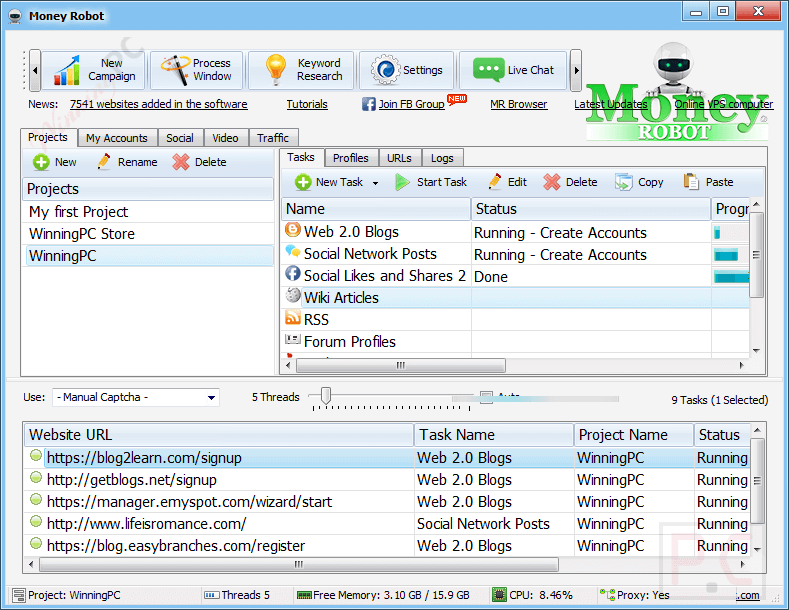Click the Edit task pencil icon
The image size is (789, 610).
pos(495,182)
